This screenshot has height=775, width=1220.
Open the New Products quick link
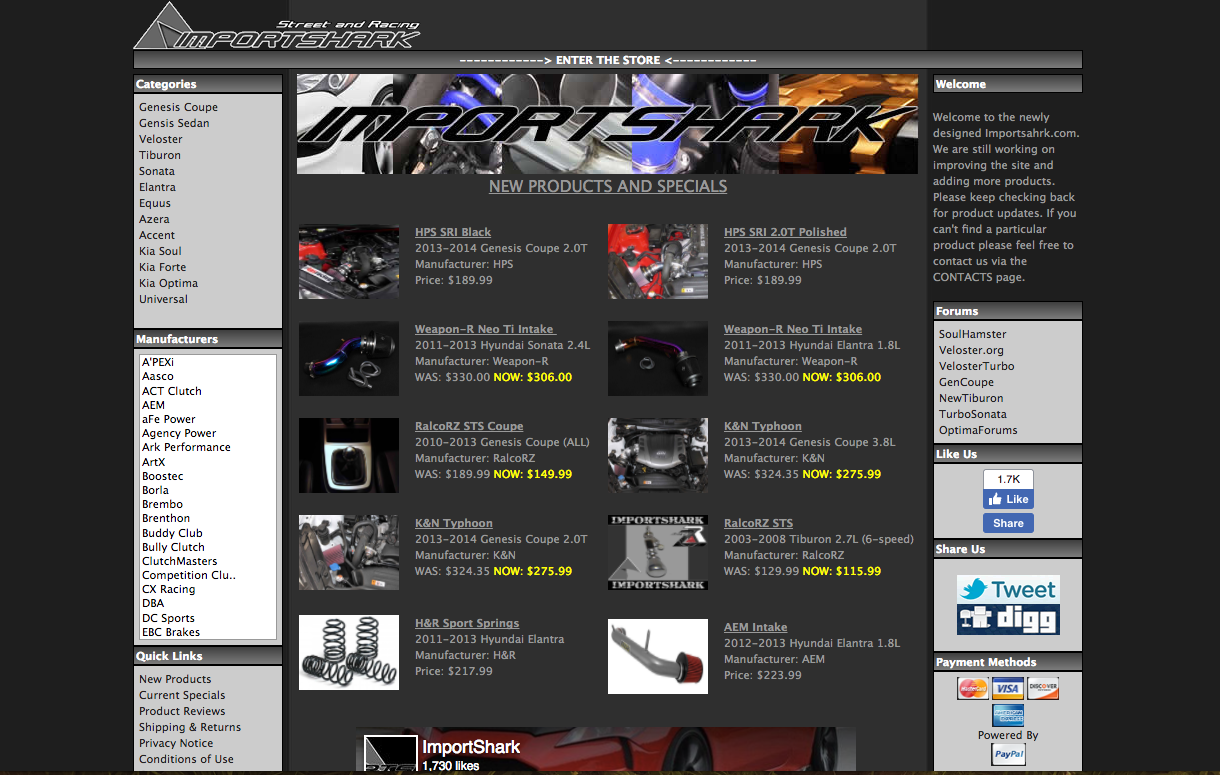click(175, 679)
